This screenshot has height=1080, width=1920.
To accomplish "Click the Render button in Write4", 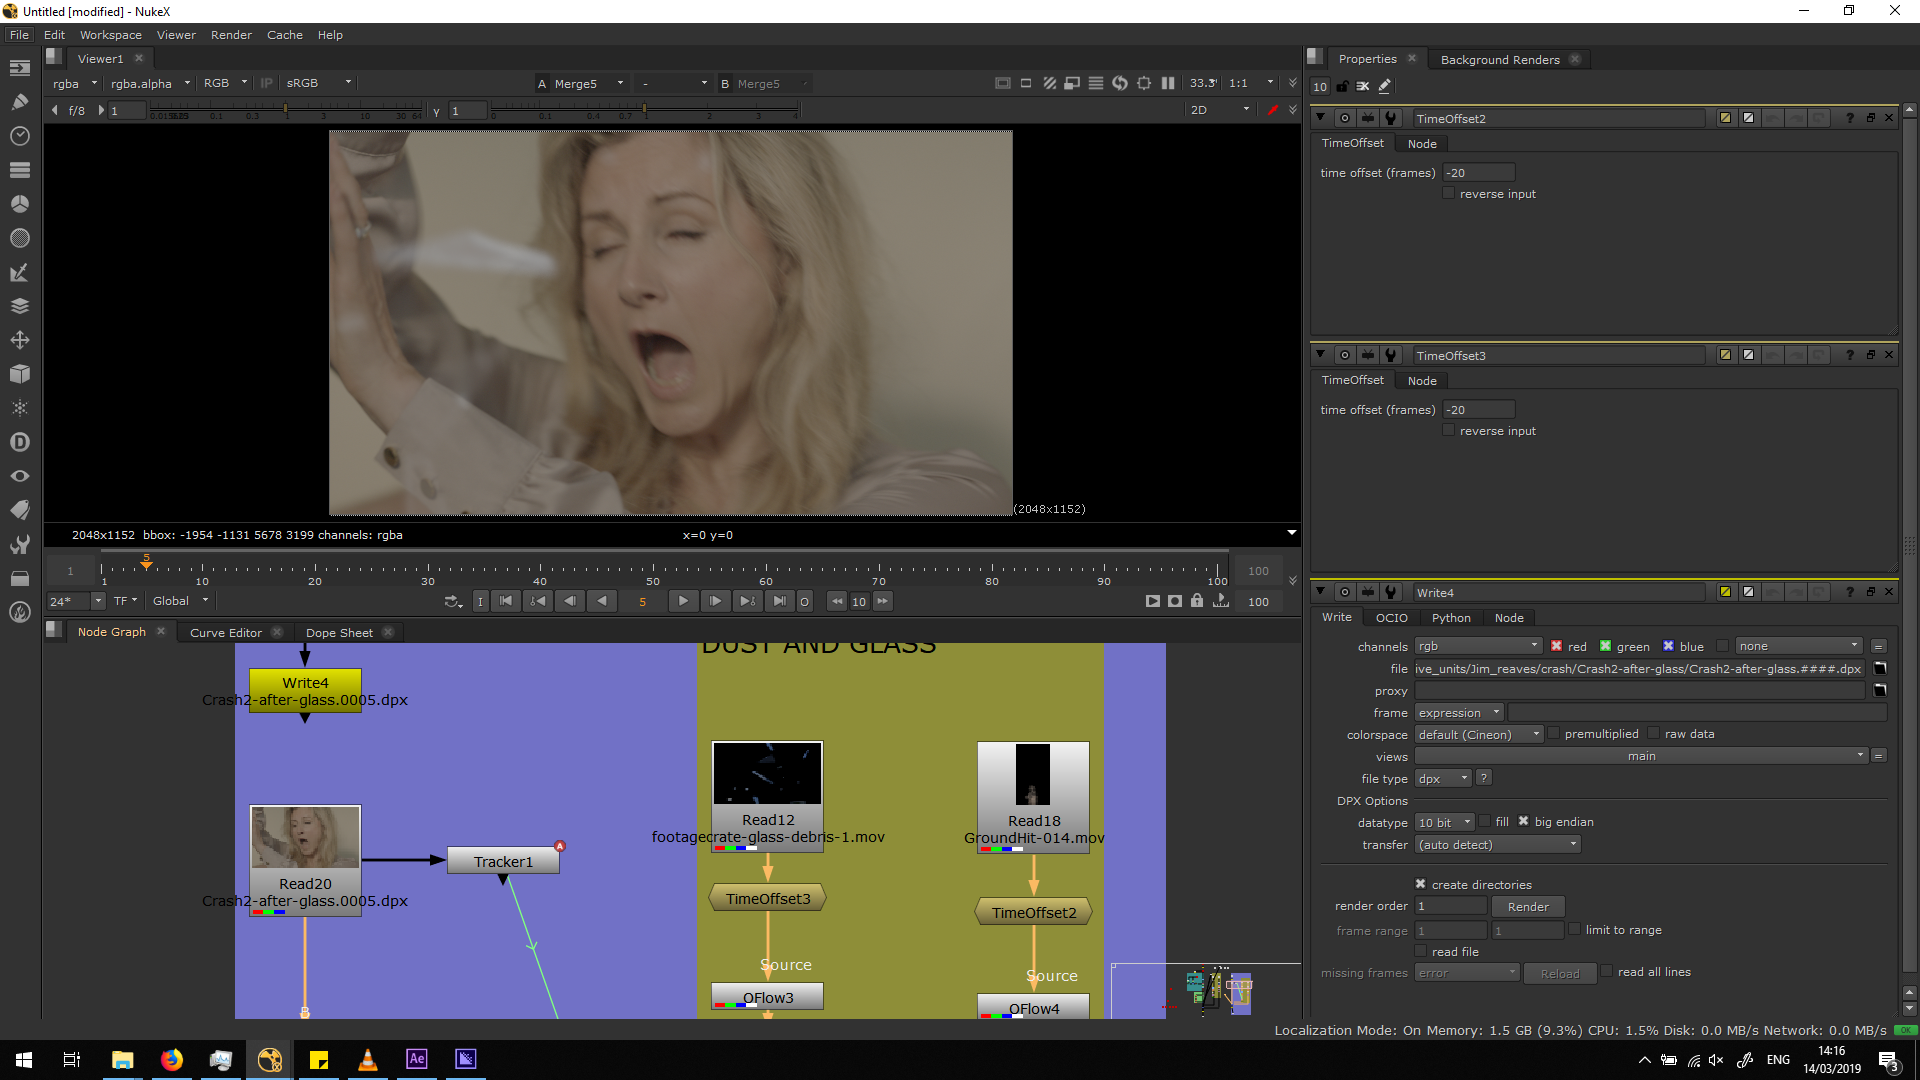I will tap(1527, 906).
